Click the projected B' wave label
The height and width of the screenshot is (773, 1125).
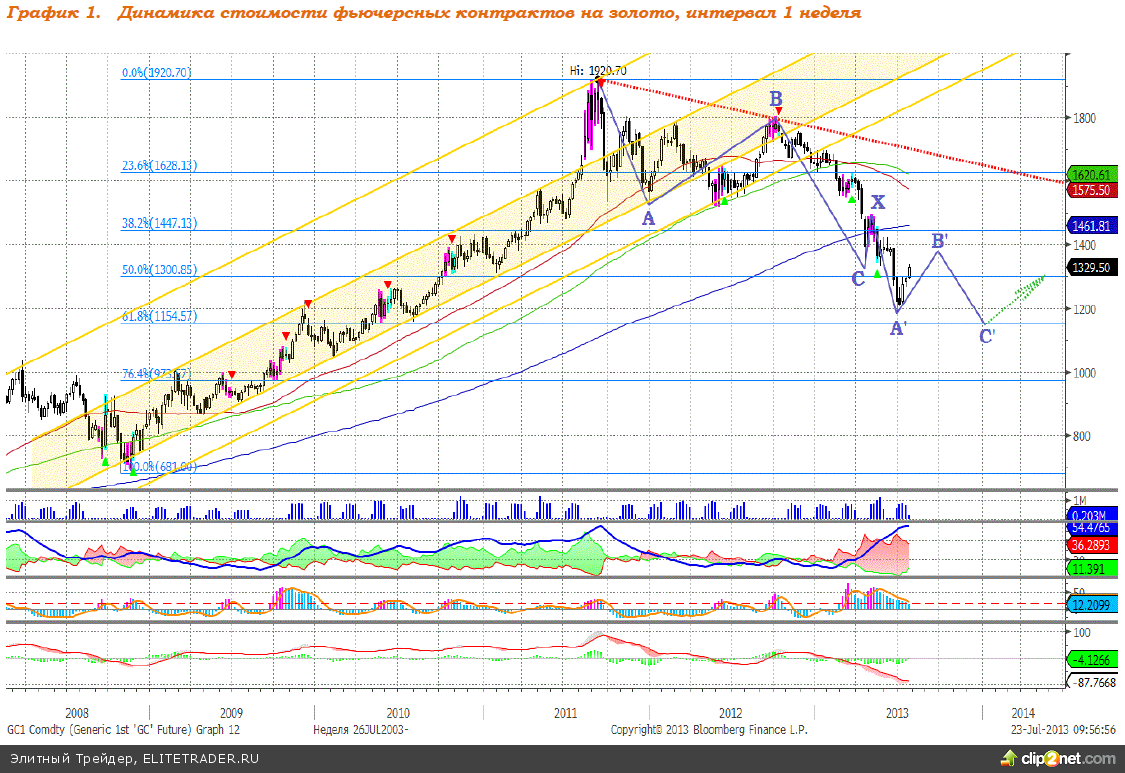click(x=940, y=241)
